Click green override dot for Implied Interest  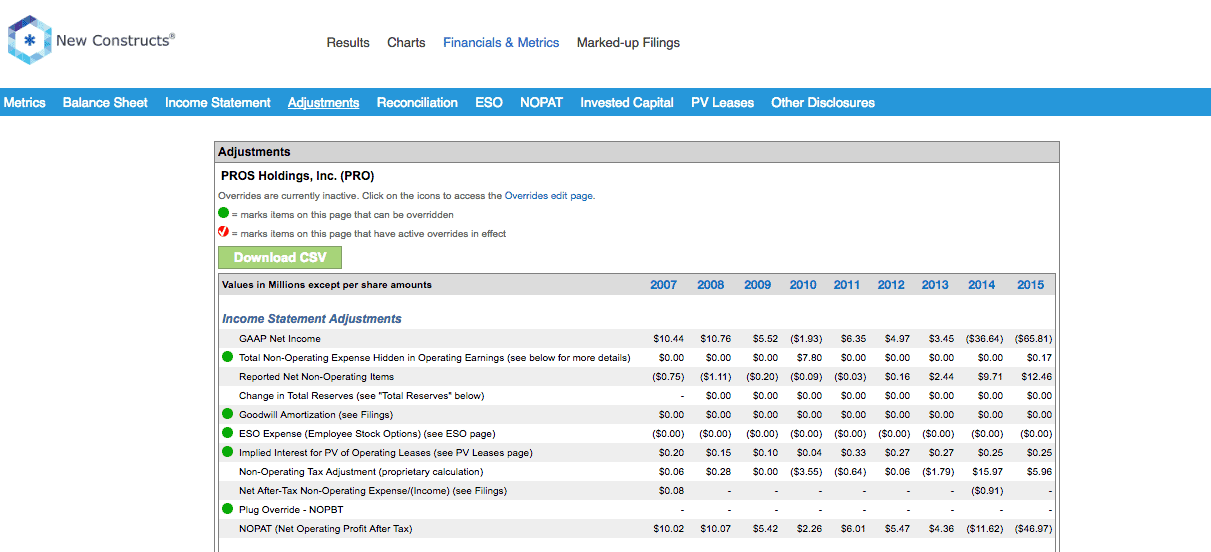227,452
